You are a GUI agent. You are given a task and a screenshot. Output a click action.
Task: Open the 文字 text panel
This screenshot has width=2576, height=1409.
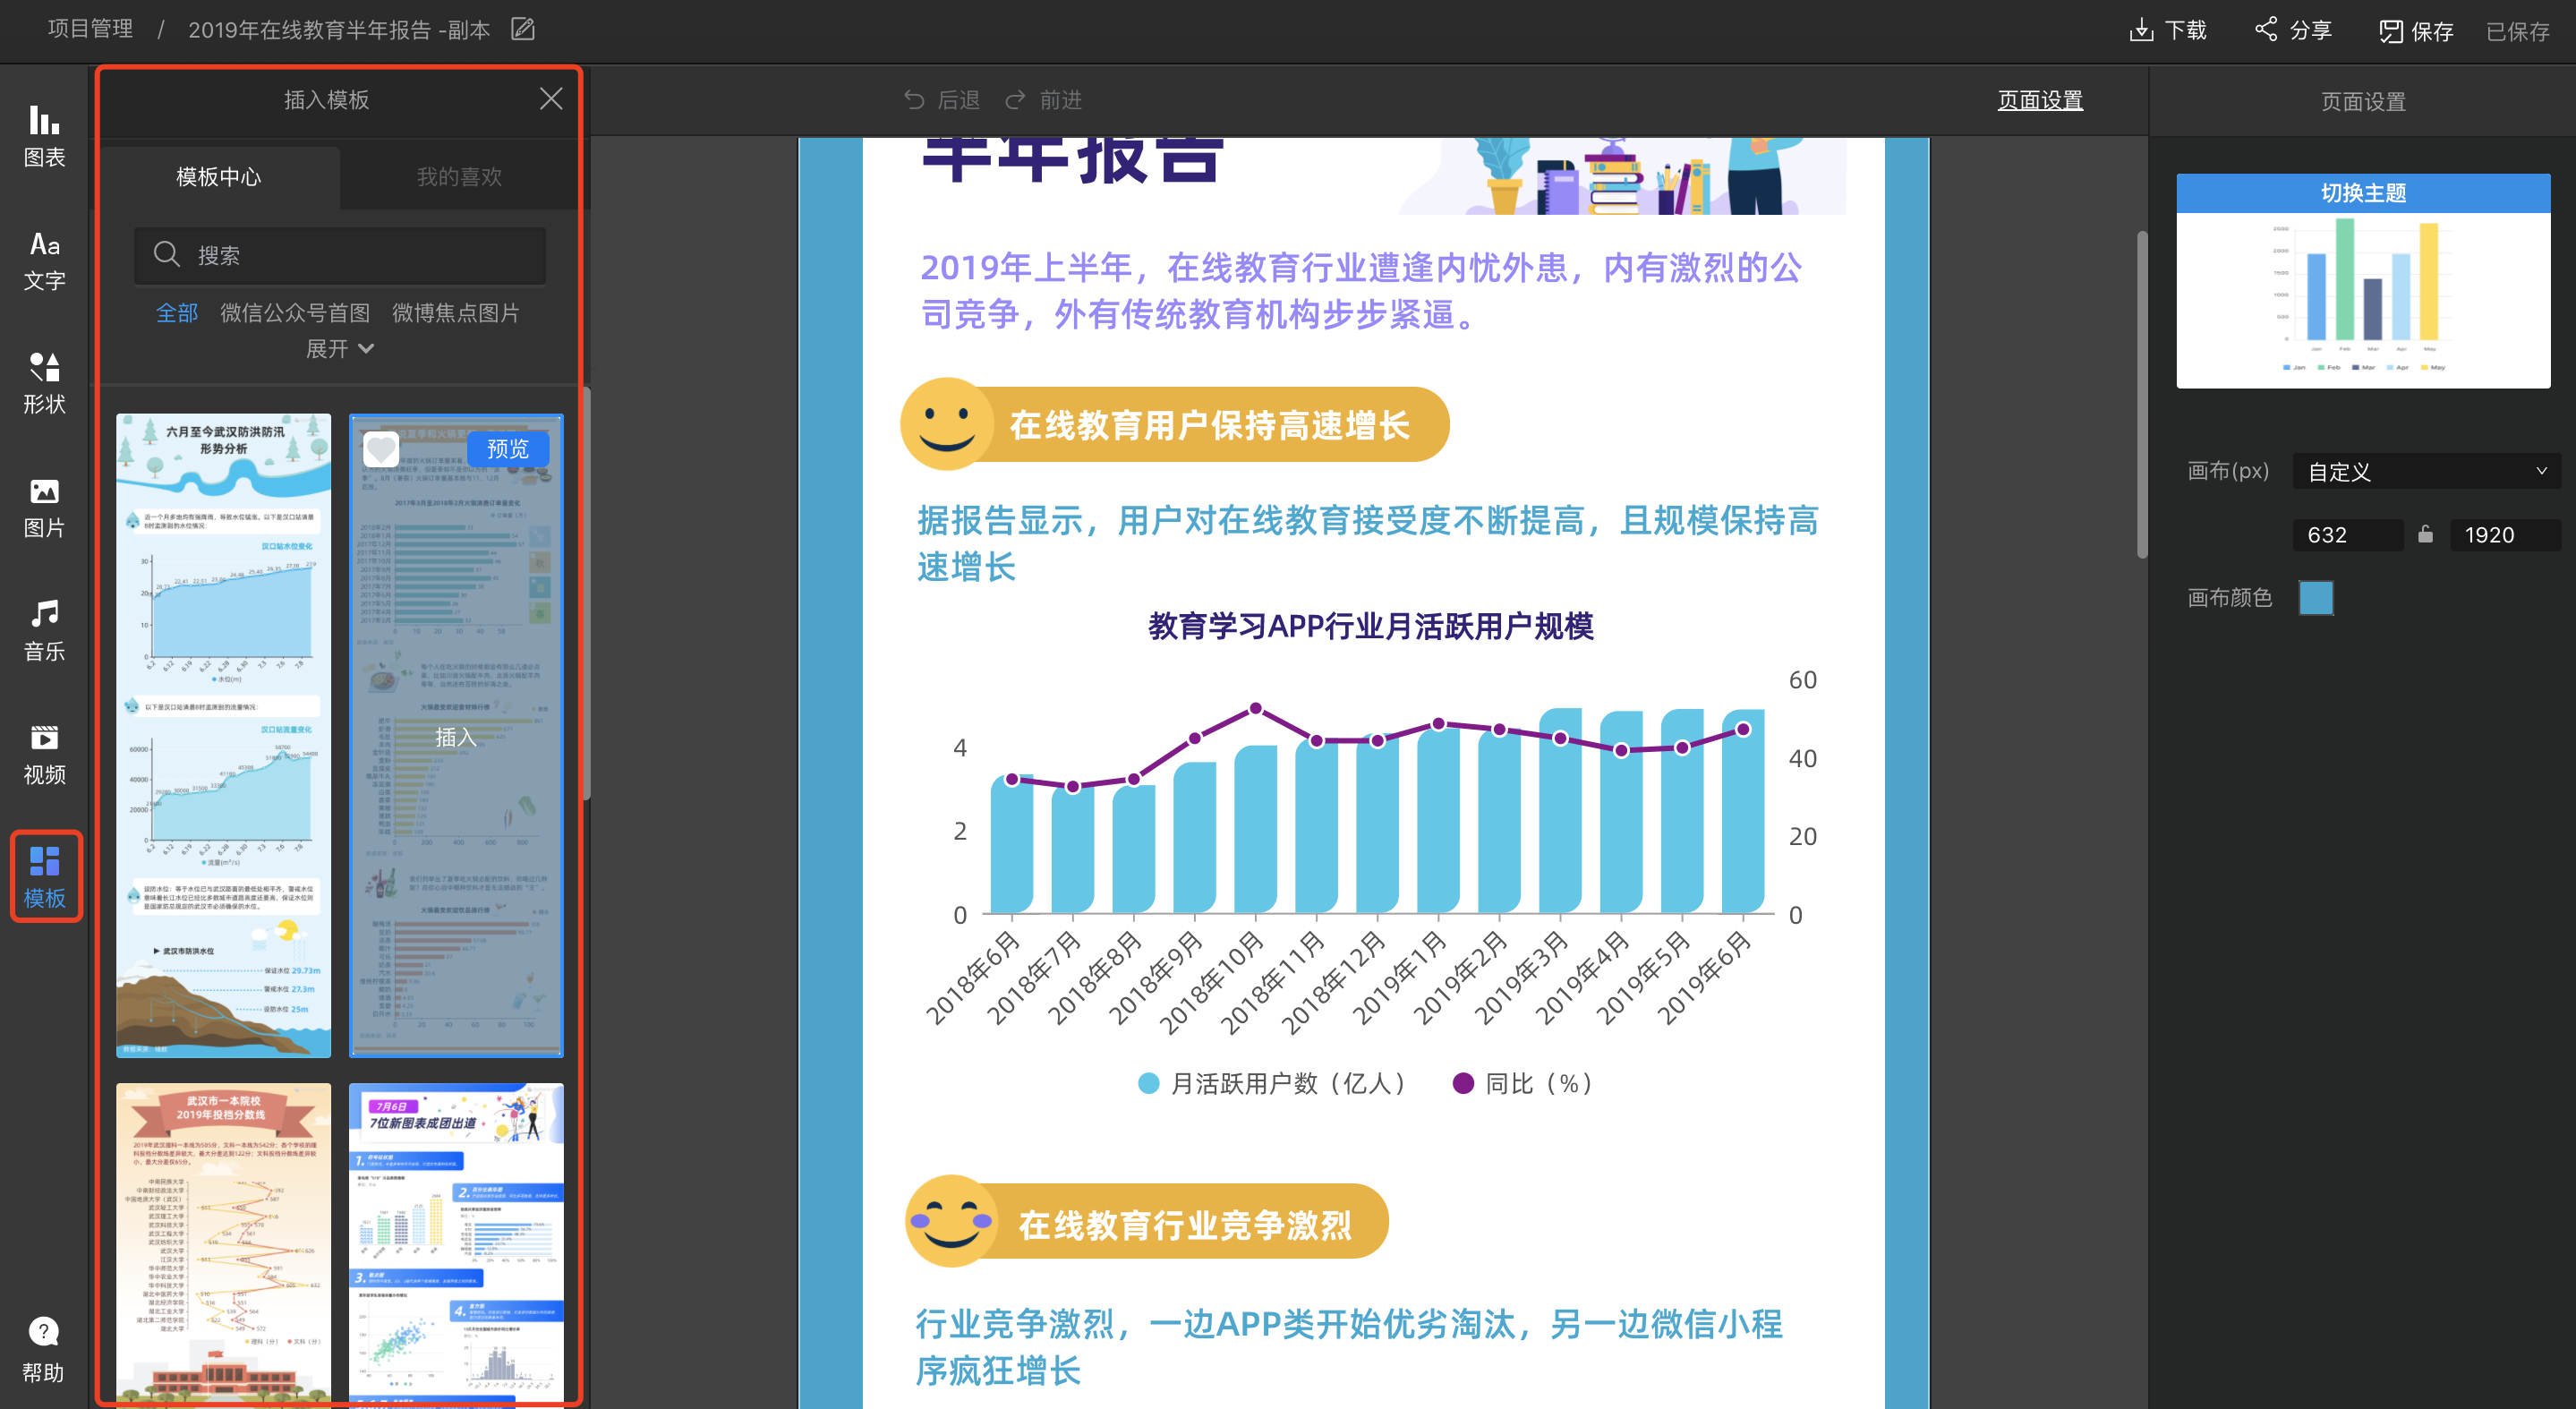[44, 260]
